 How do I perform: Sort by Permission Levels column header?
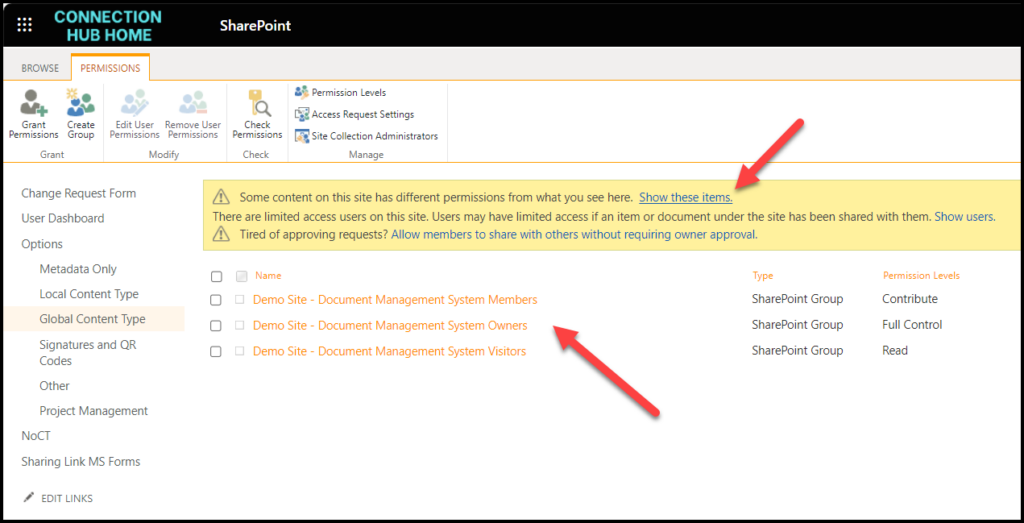click(921, 276)
